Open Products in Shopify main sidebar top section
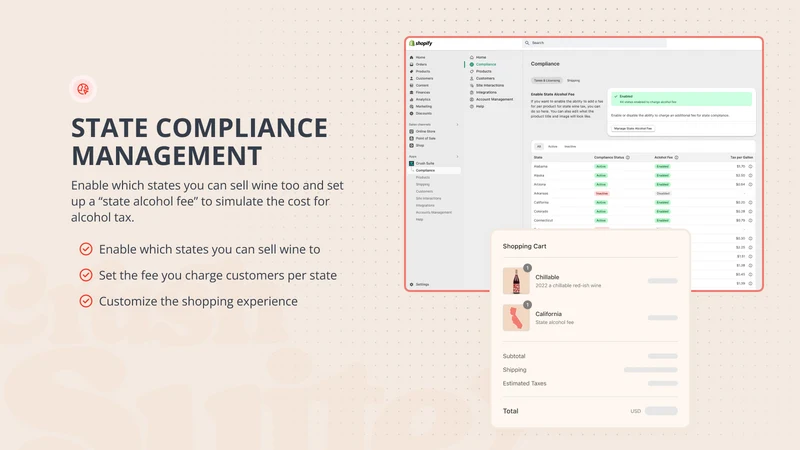 click(422, 71)
